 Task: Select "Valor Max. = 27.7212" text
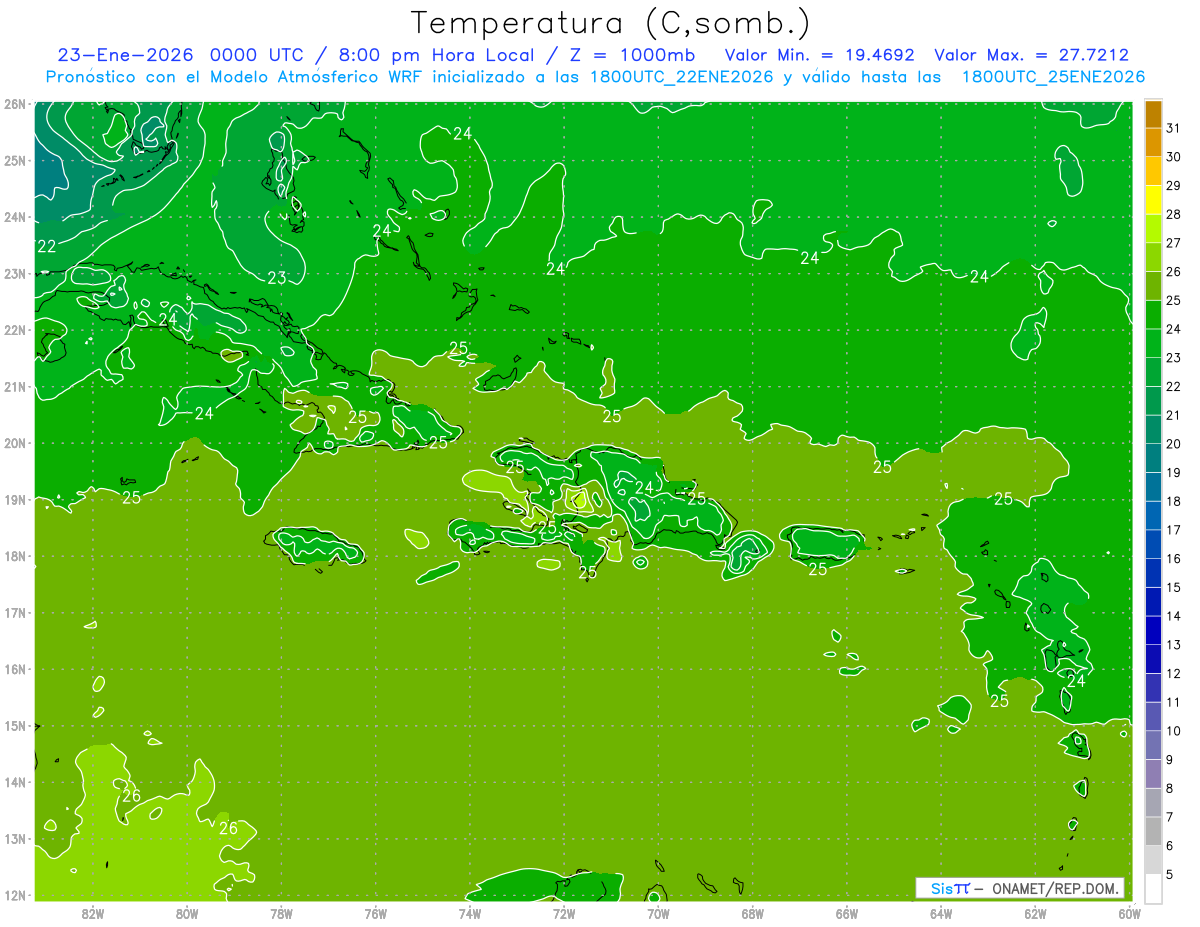tap(1031, 55)
